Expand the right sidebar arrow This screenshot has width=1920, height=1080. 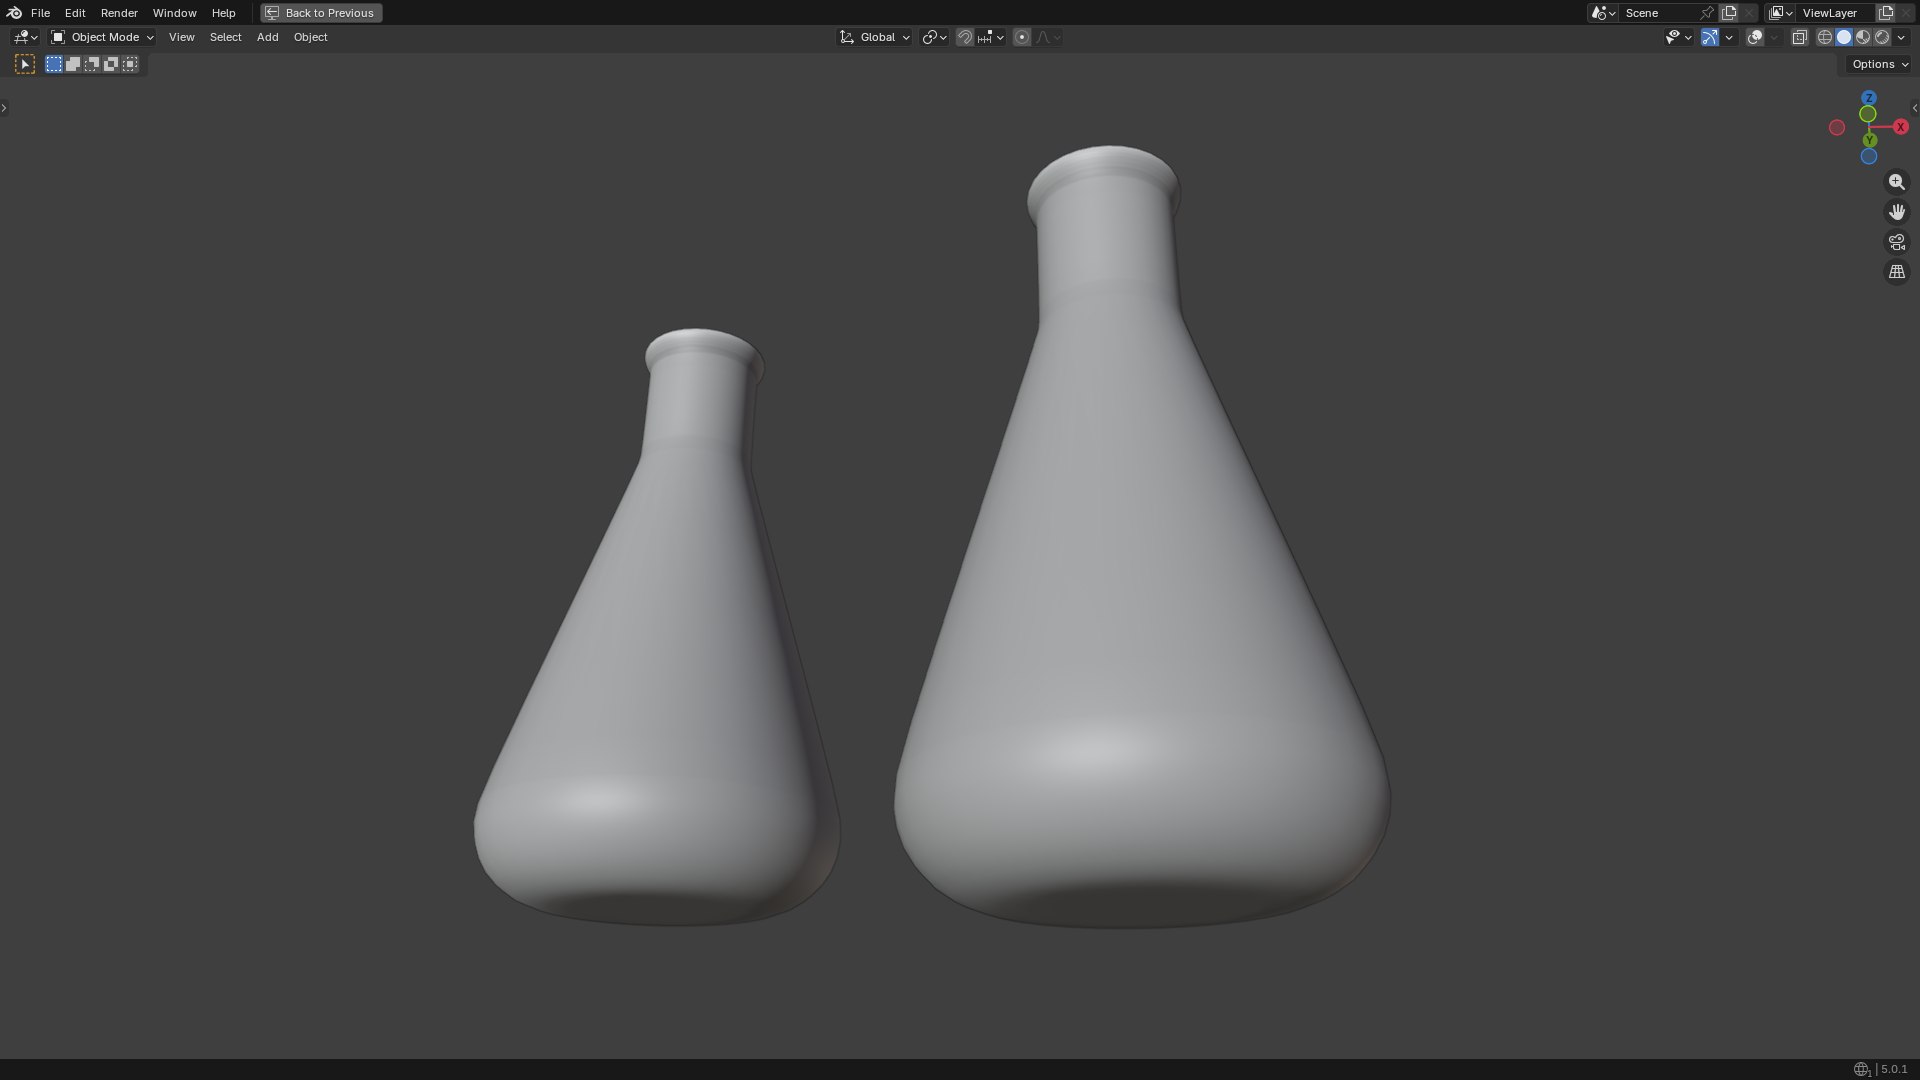click(1915, 108)
